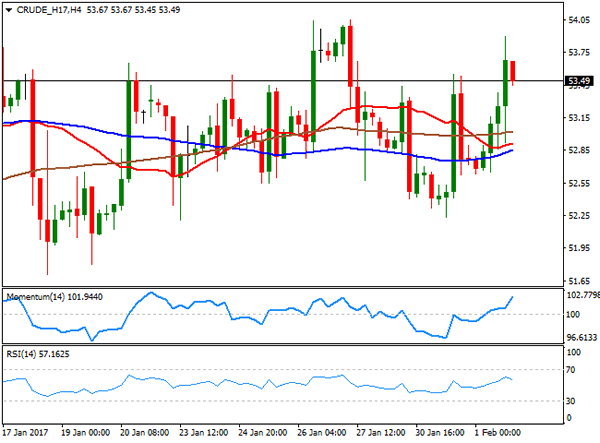Click the 102.7798 momentum scale value
Viewport: 600px width, 443px height.
(582, 295)
